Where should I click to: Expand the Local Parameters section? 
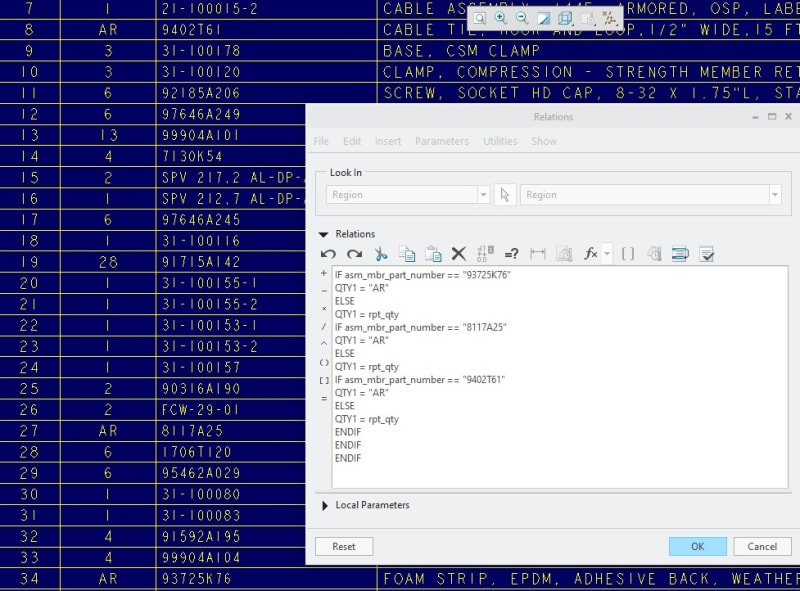point(324,505)
